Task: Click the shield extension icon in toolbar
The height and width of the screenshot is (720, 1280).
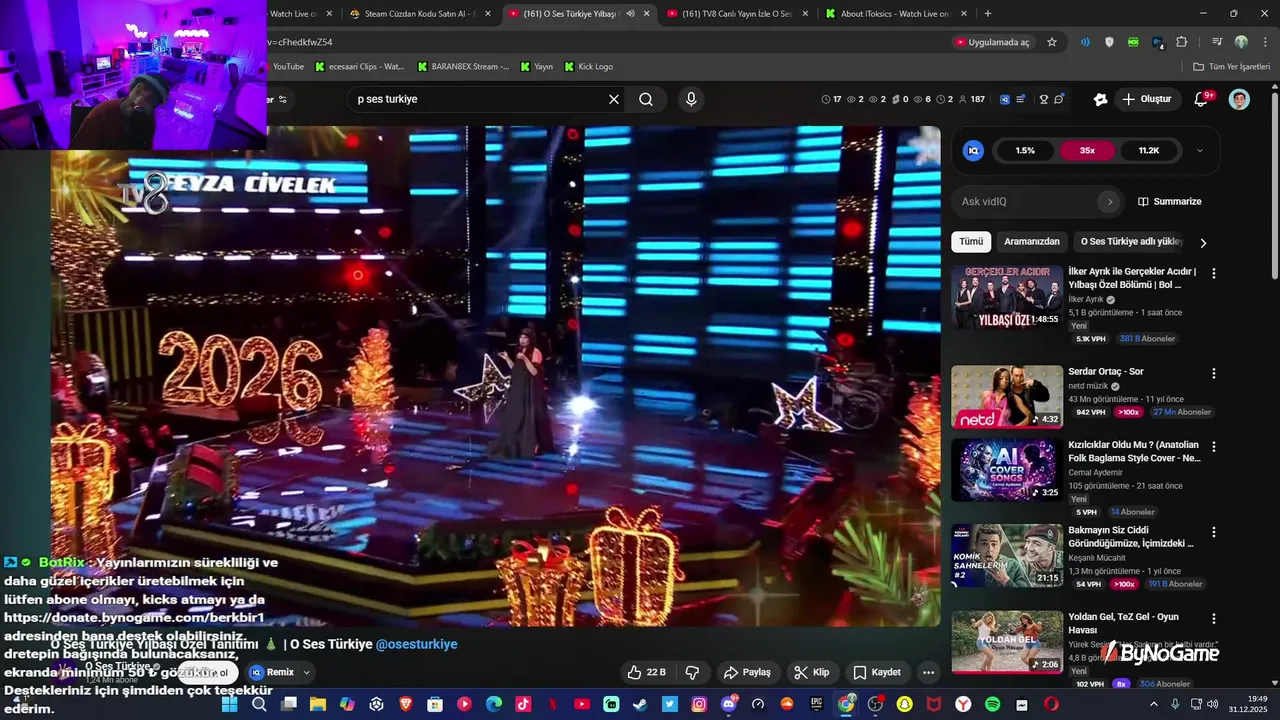Action: 1109,42
